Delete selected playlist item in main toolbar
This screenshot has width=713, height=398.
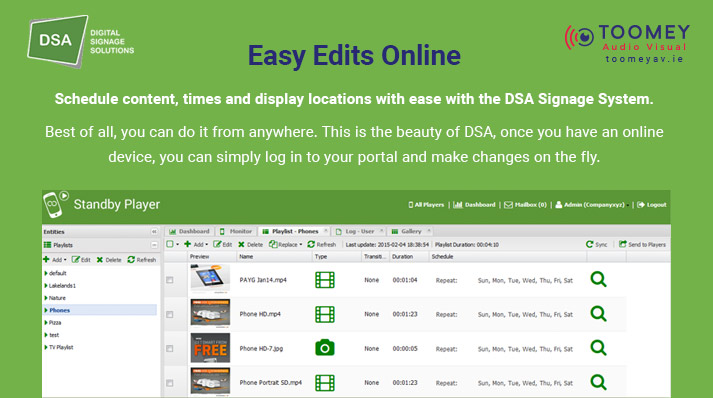point(251,244)
